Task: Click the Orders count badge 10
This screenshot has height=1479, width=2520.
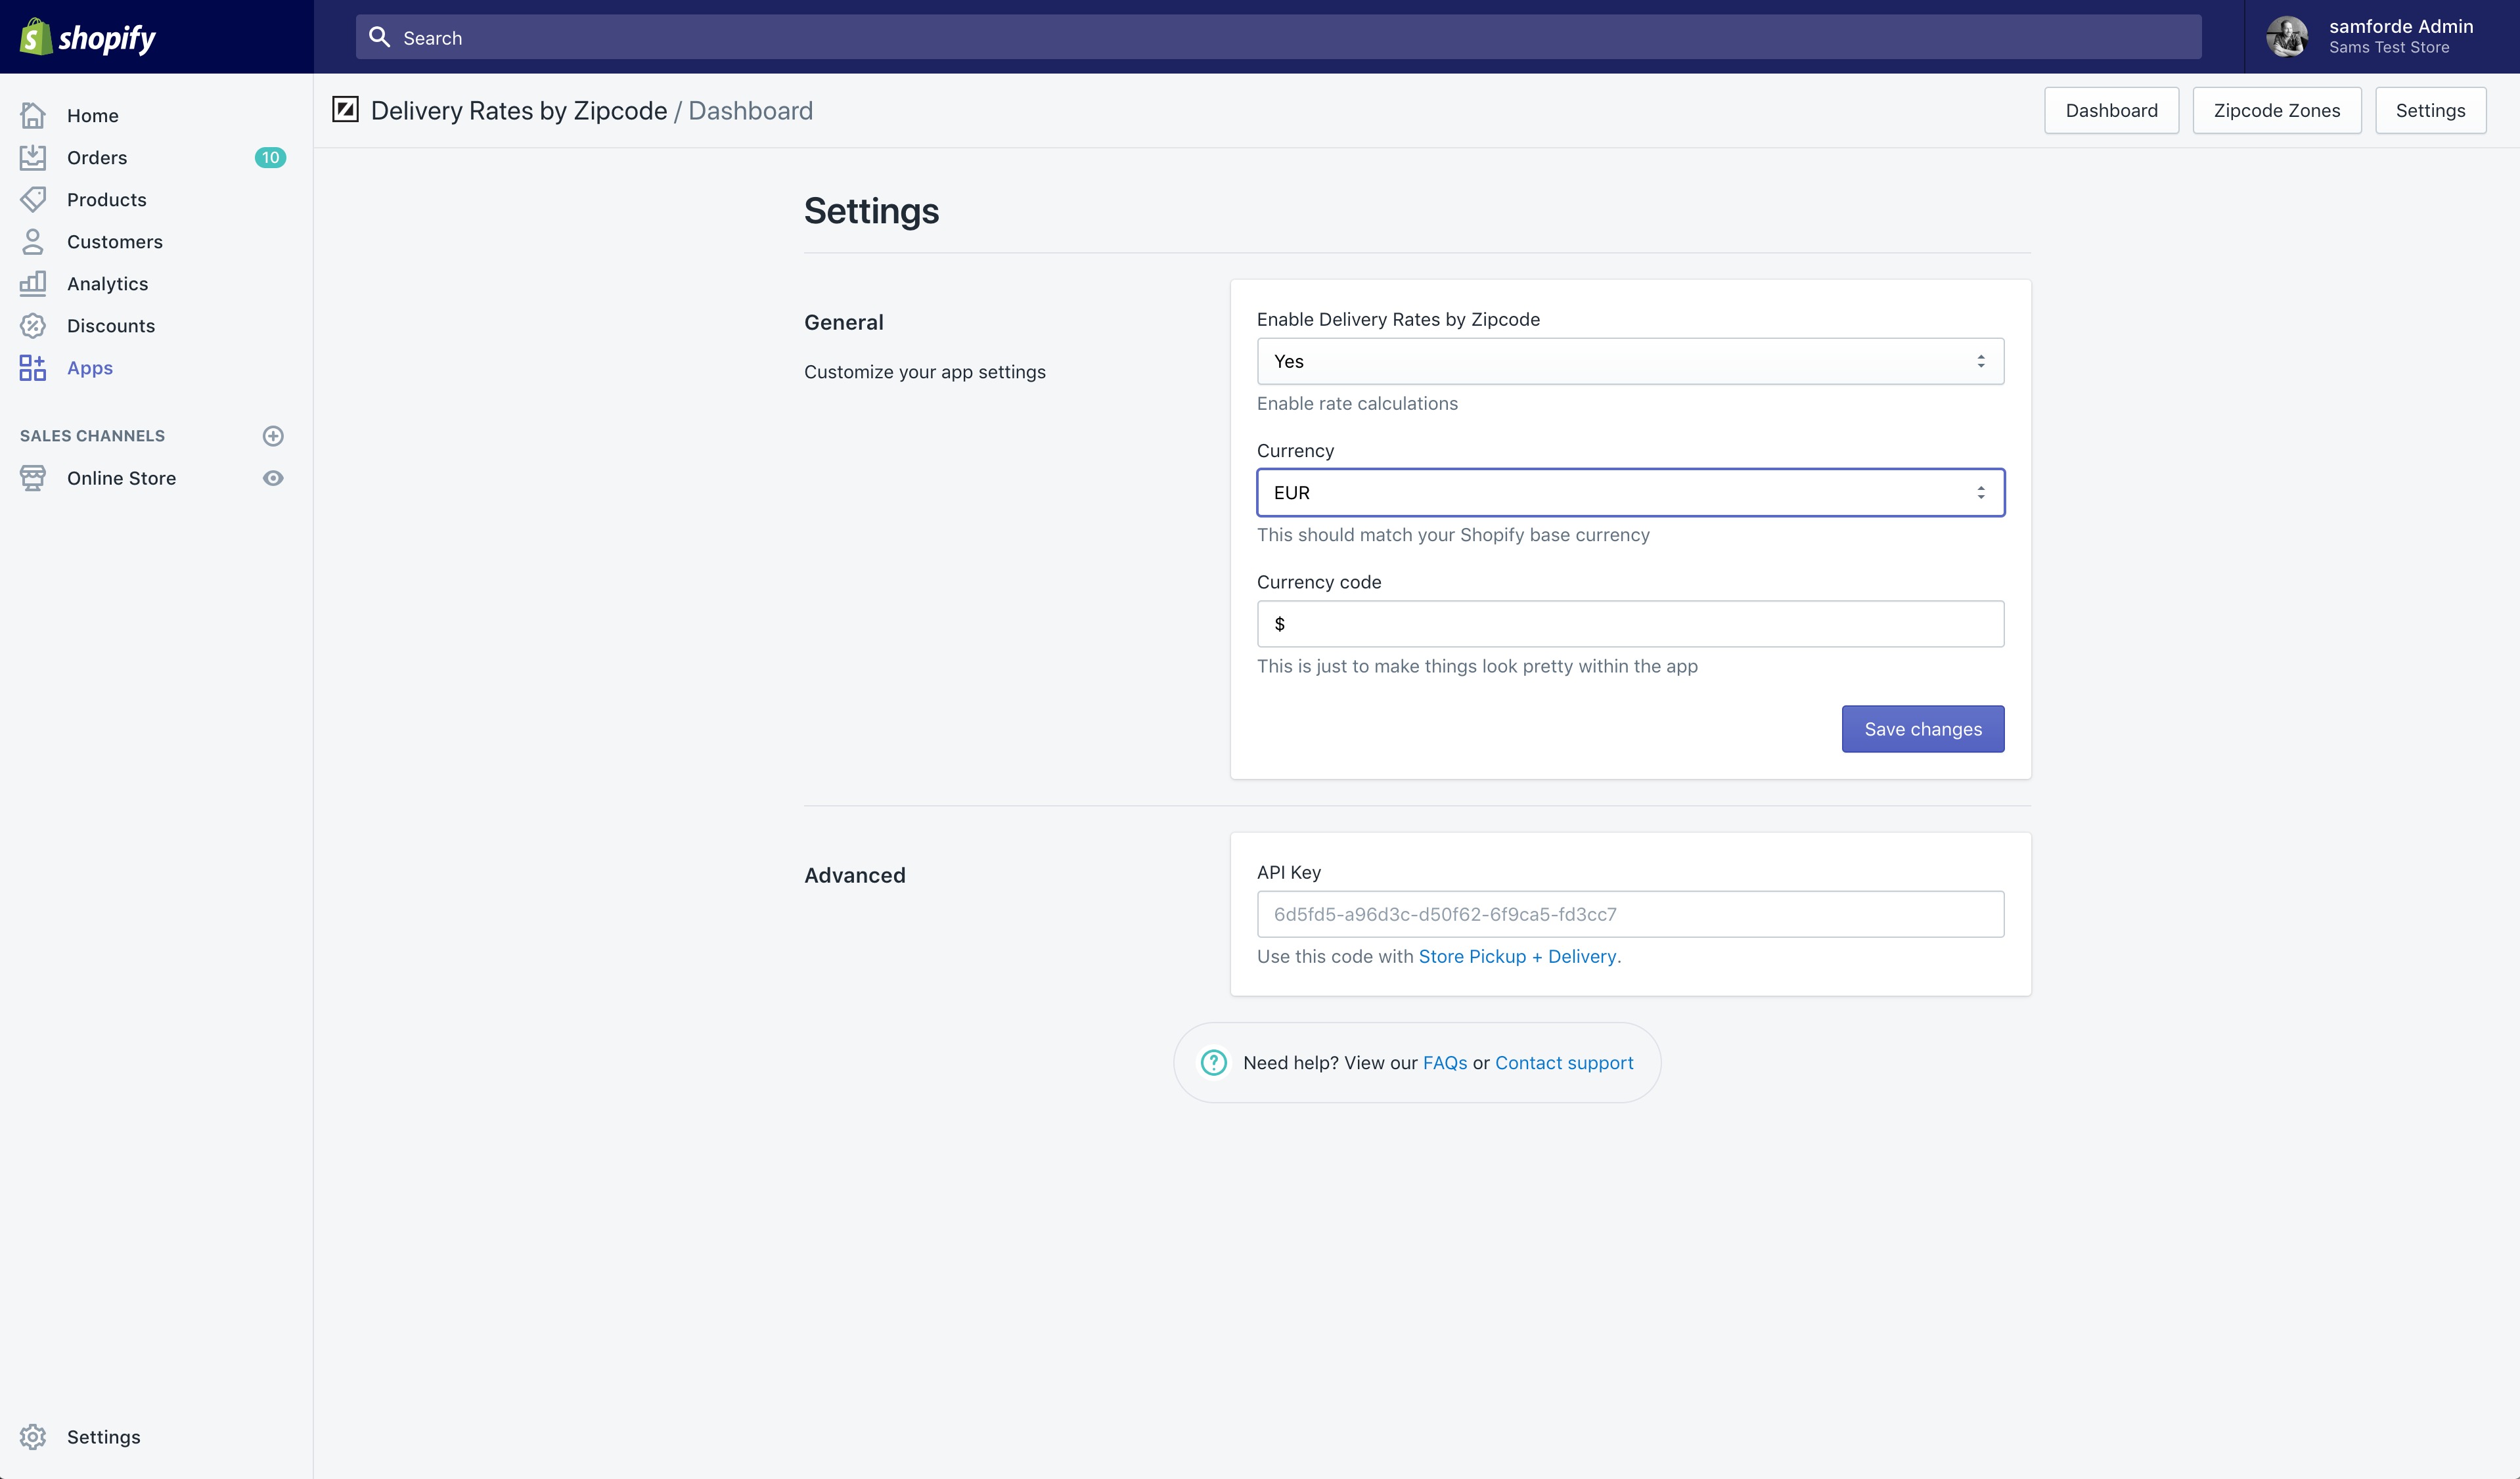Action: tap(270, 157)
